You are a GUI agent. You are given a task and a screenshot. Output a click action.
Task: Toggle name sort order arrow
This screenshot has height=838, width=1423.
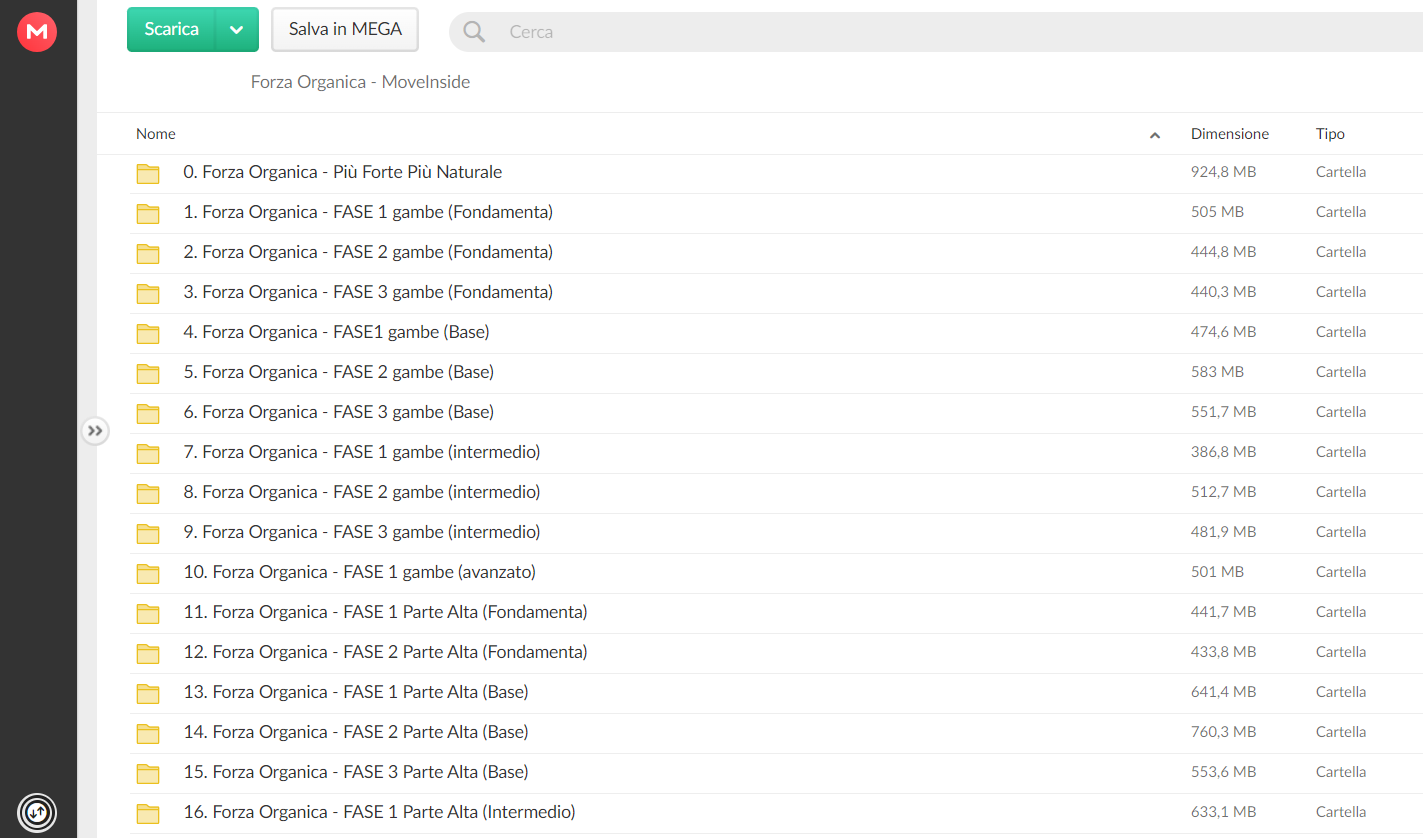coord(1155,135)
